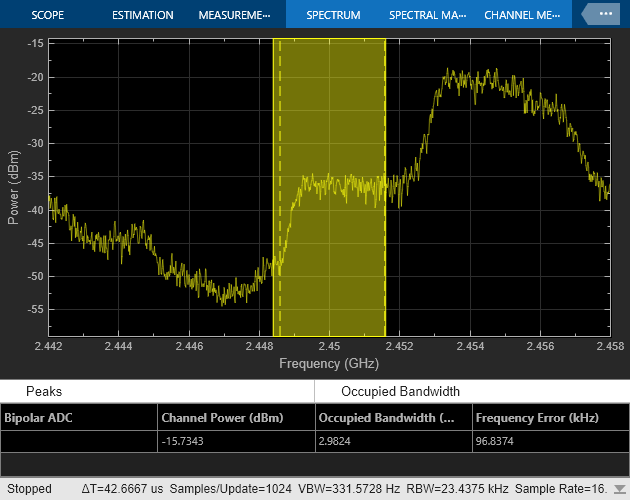Open the MEASUREMENTS tab
Screen dimensions: 630x500
pos(234,15)
